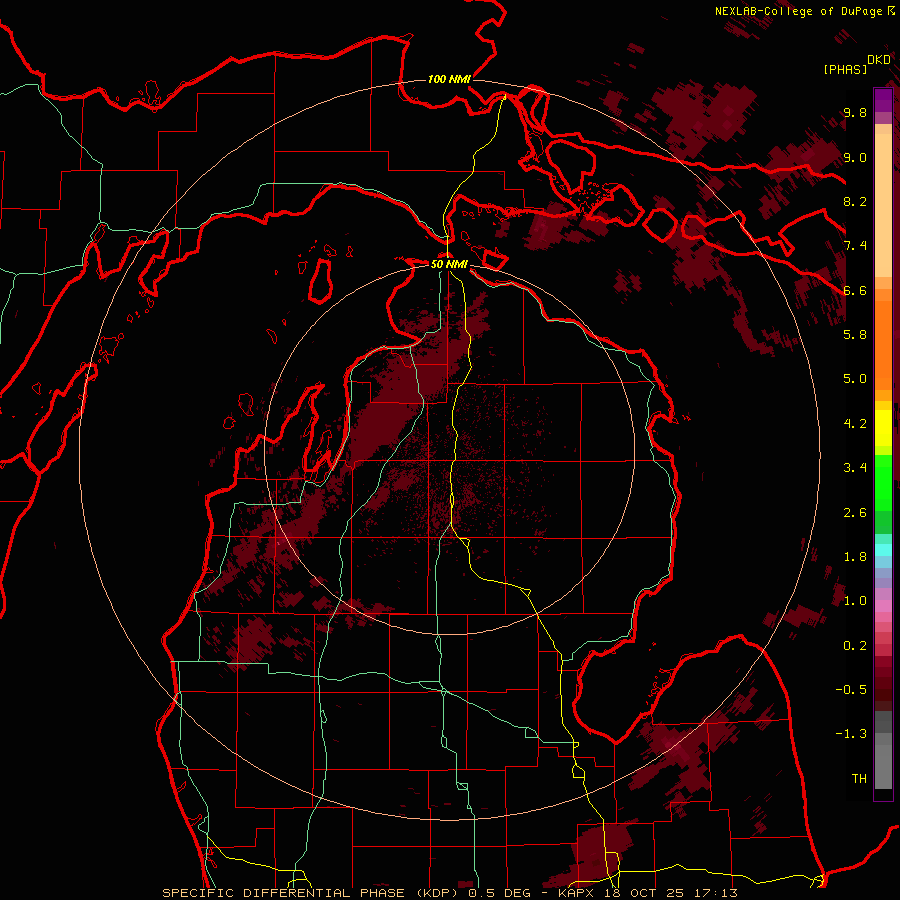Screen dimensions: 900x900
Task: Click the 3.4 value on the legend
Action: (855, 468)
